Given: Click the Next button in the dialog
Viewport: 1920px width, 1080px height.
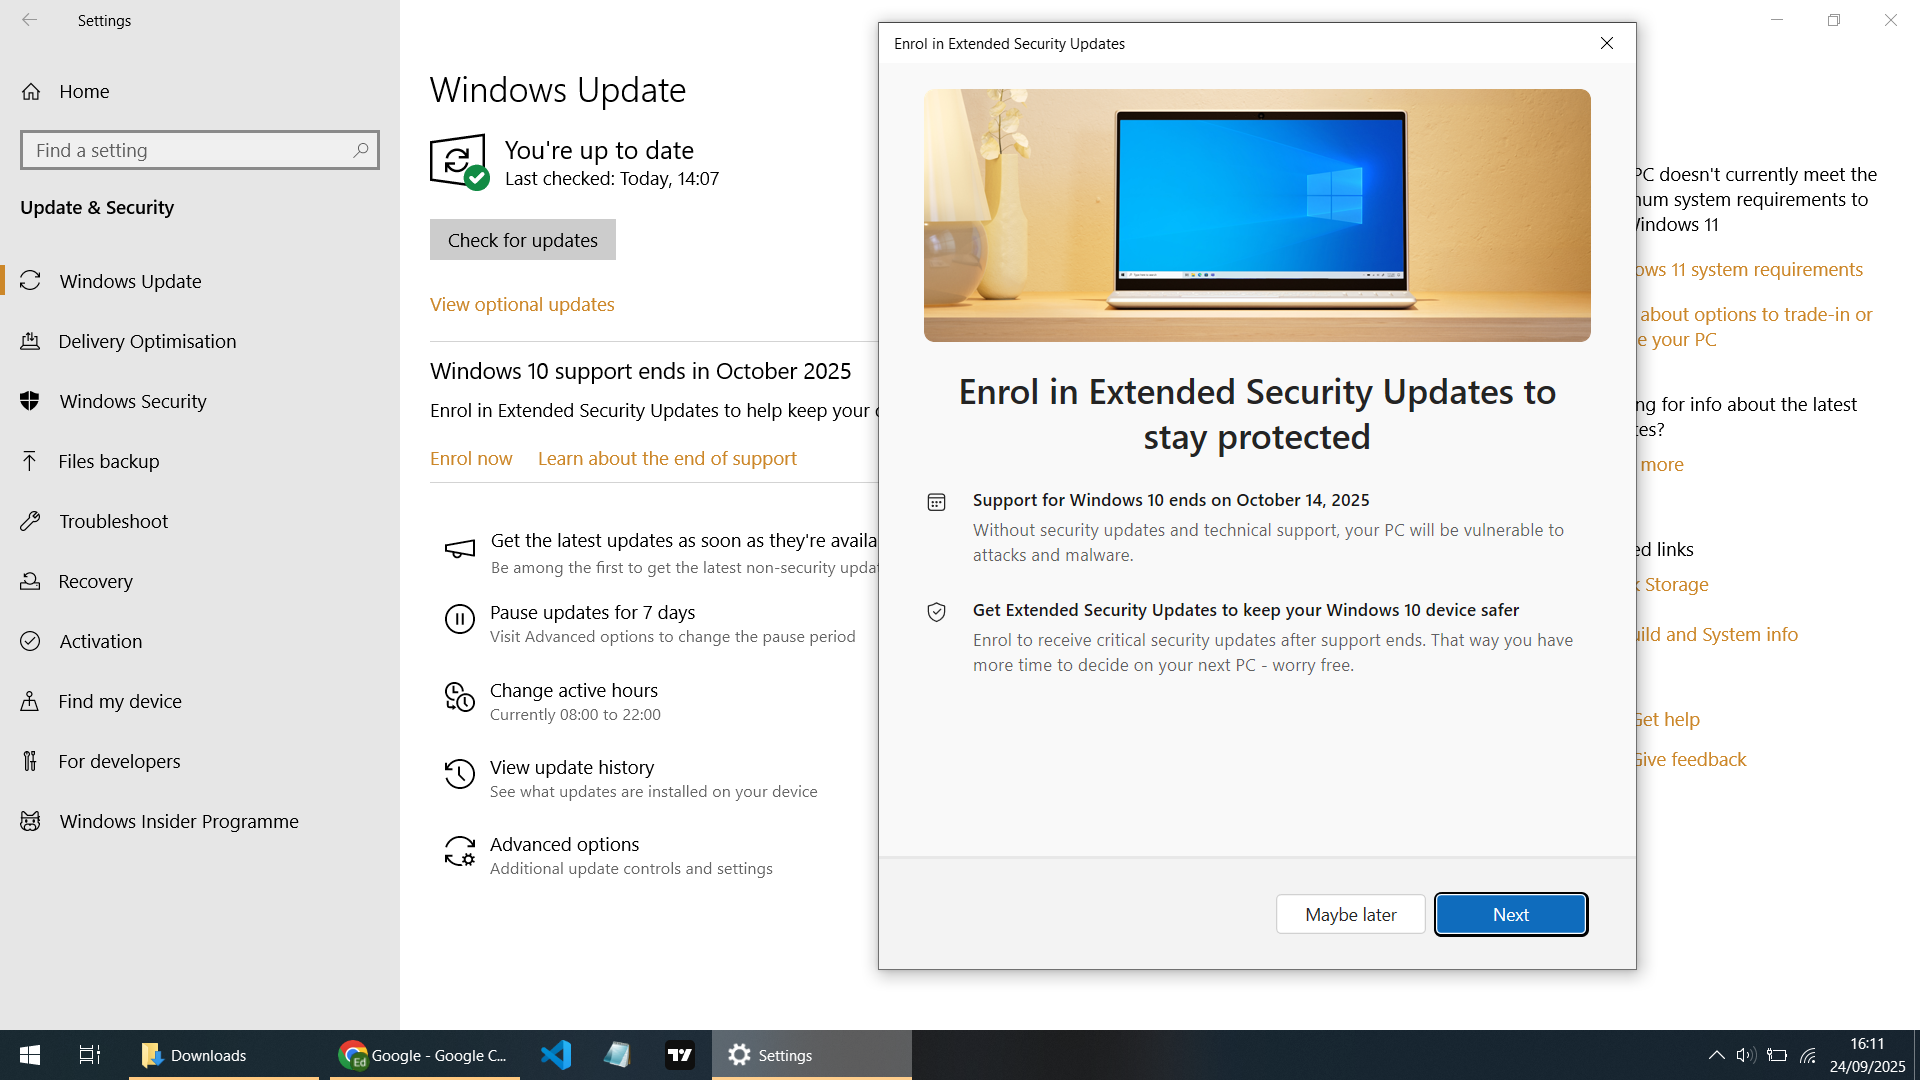Looking at the screenshot, I should click(1510, 913).
